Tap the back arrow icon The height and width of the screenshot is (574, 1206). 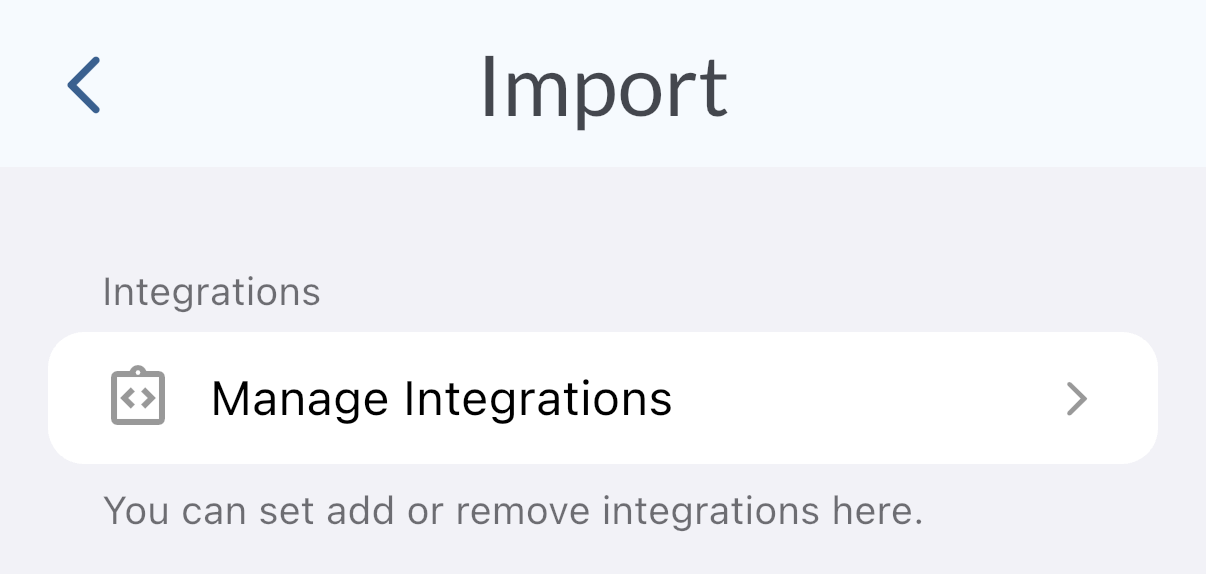[x=84, y=85]
